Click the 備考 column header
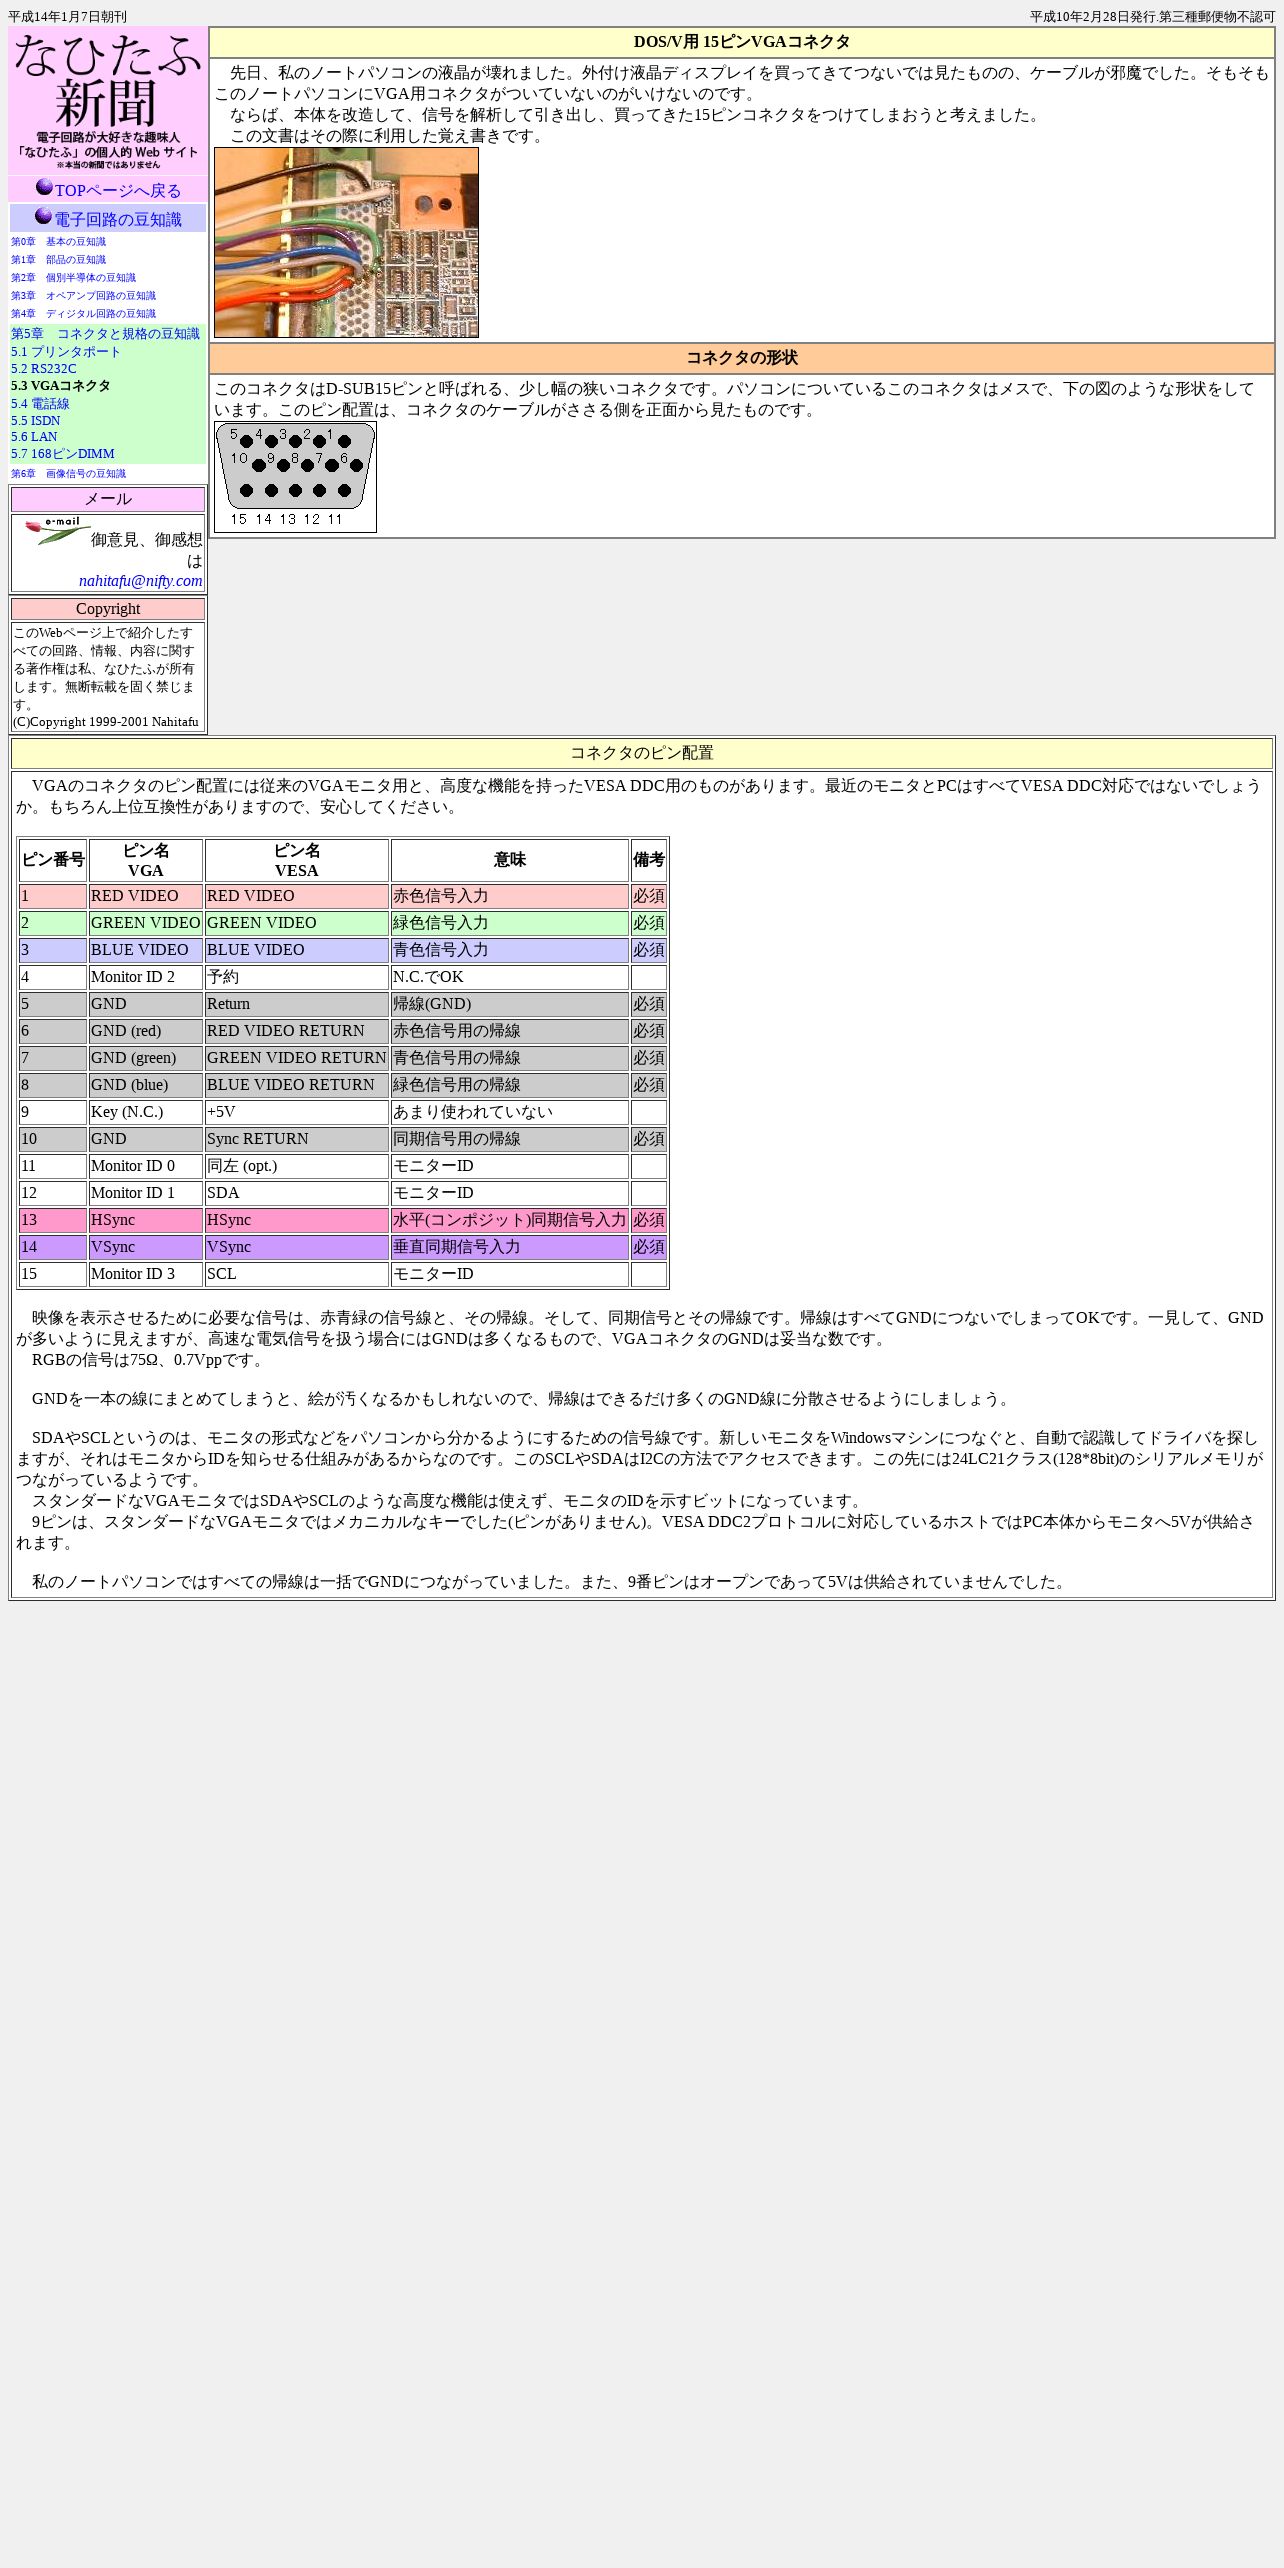Viewport: 1284px width, 2568px height. pyautogui.click(x=649, y=860)
